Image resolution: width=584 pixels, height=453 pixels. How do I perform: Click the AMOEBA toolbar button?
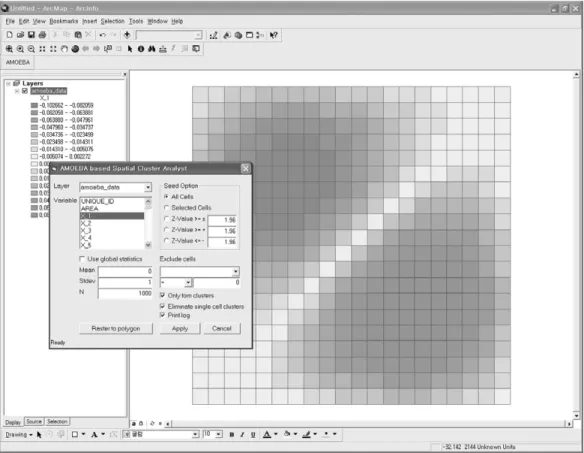pyautogui.click(x=18, y=62)
